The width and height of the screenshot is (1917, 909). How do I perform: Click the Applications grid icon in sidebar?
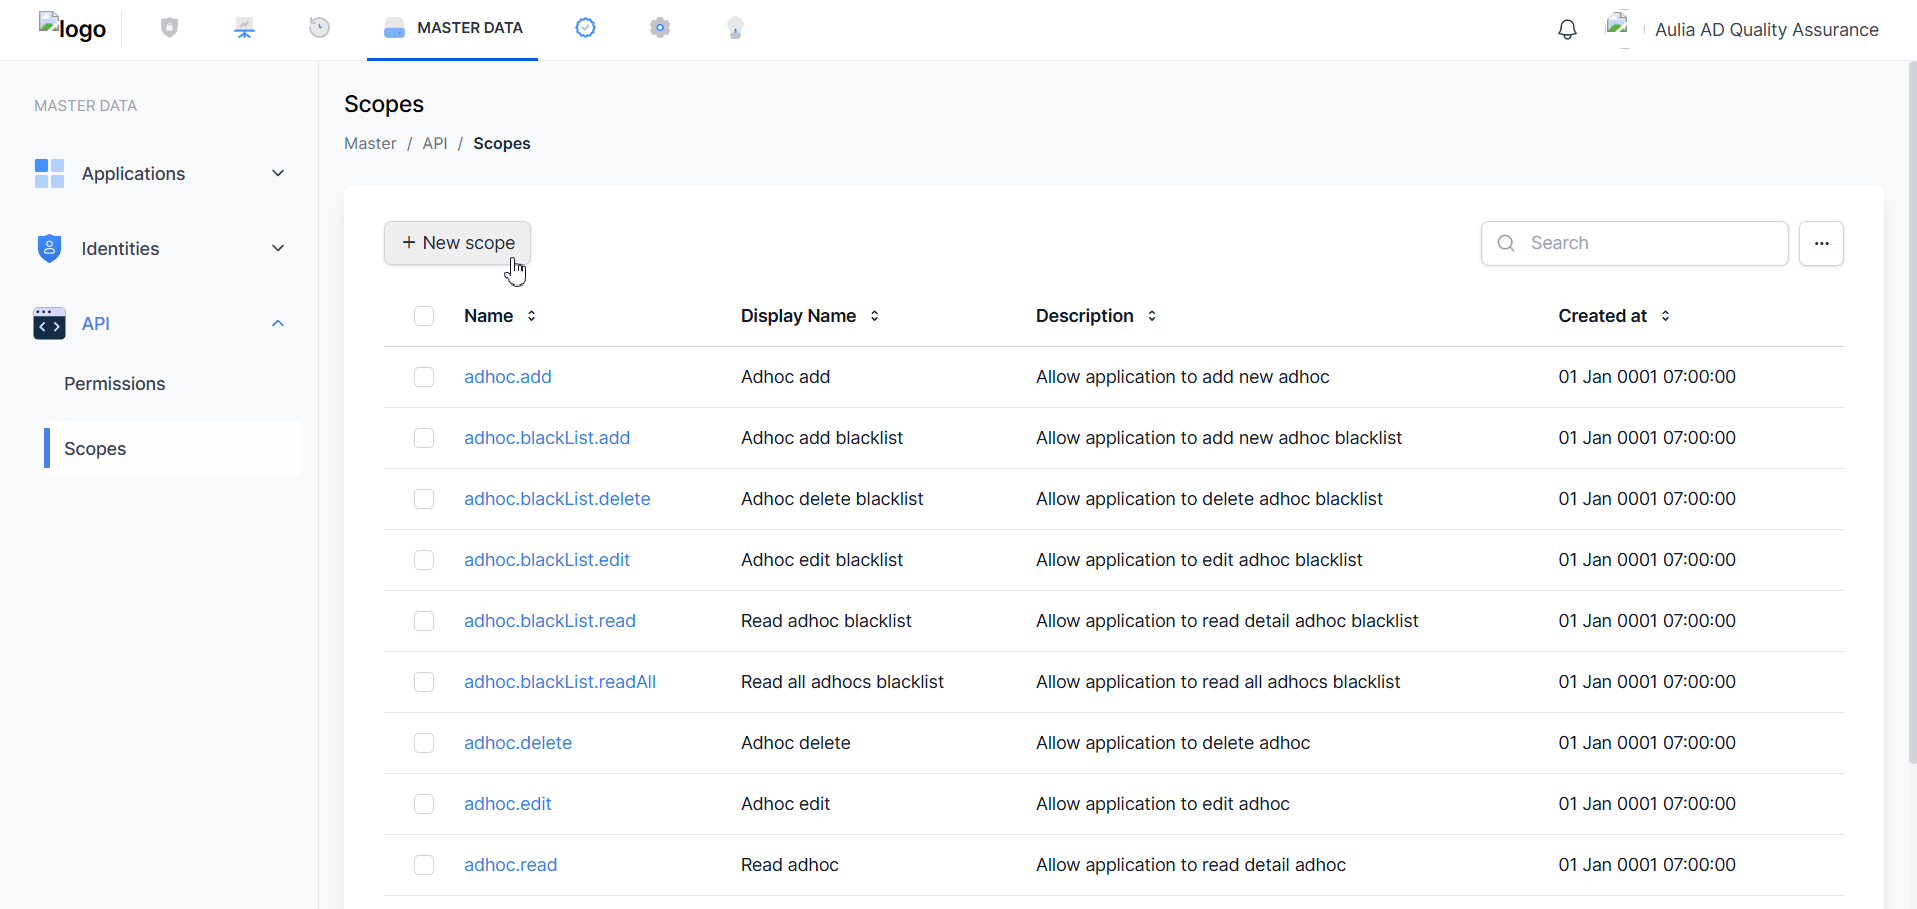point(49,173)
